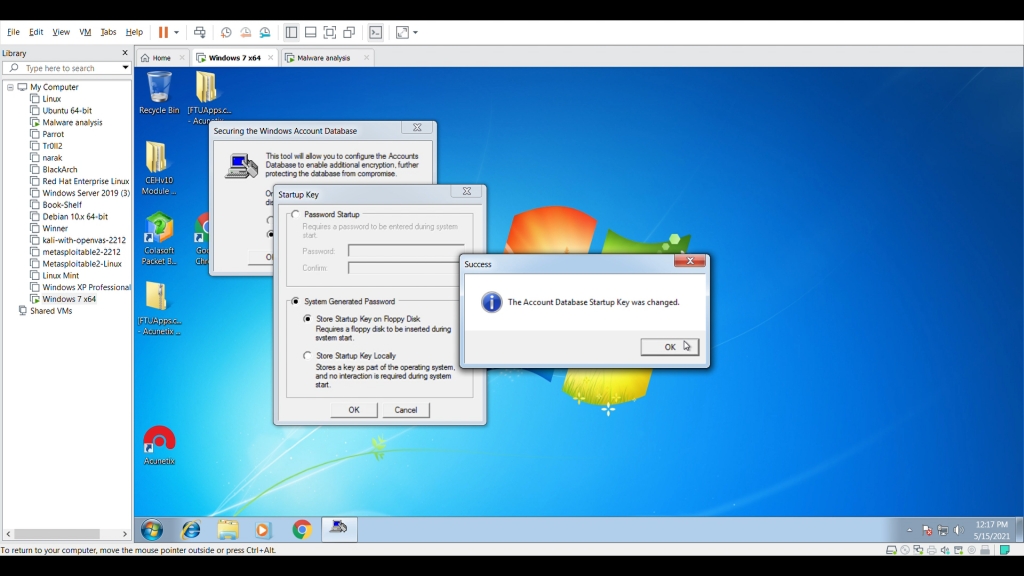Click Cancel in the Startup Key dialog
This screenshot has width=1024, height=576.
pos(406,410)
